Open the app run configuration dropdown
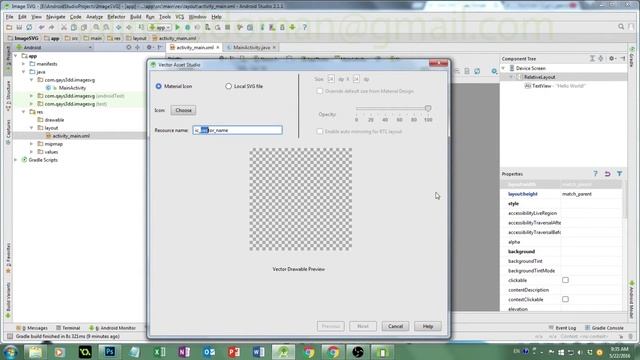Screen dimensions: 640x360 (160, 27)
